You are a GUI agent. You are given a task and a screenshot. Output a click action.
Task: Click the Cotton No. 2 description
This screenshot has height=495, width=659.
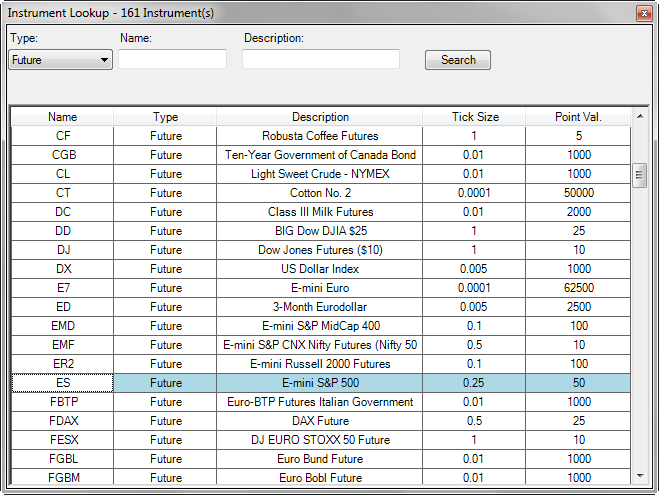[320, 193]
